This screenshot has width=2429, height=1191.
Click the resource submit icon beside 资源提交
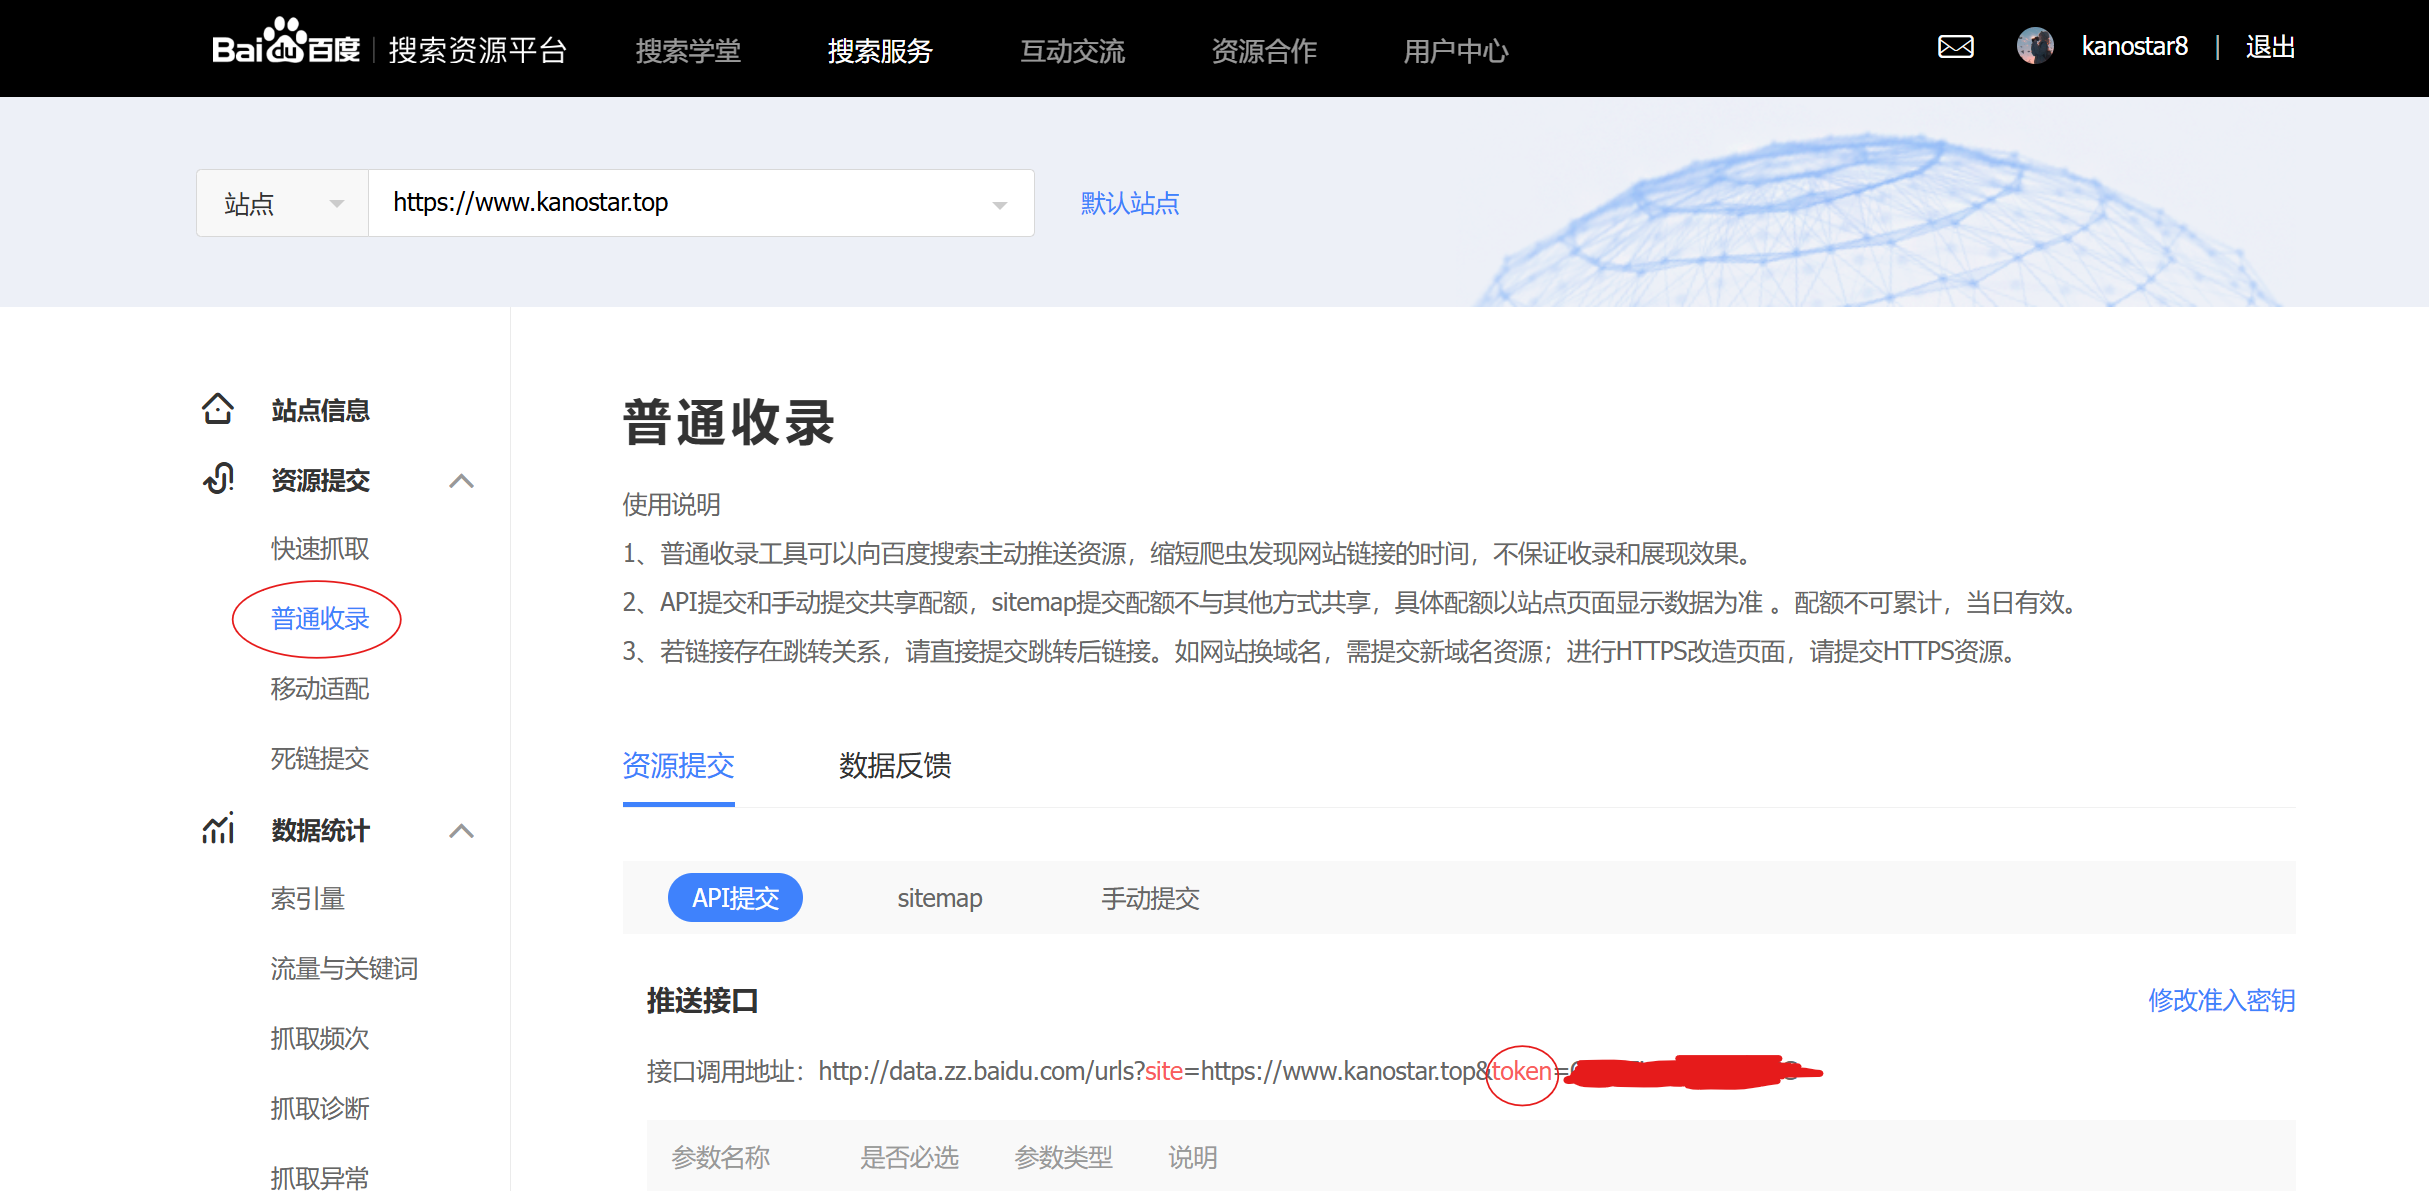pyautogui.click(x=218, y=479)
